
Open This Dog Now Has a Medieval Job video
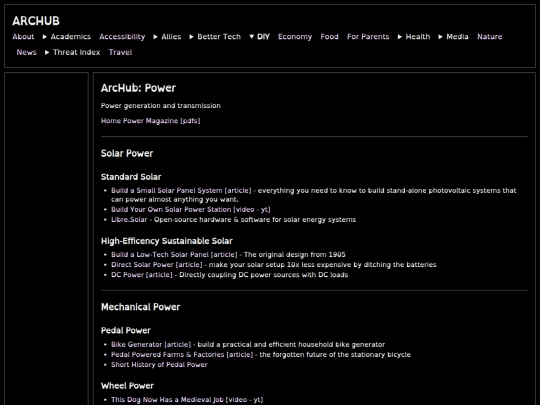(187, 400)
